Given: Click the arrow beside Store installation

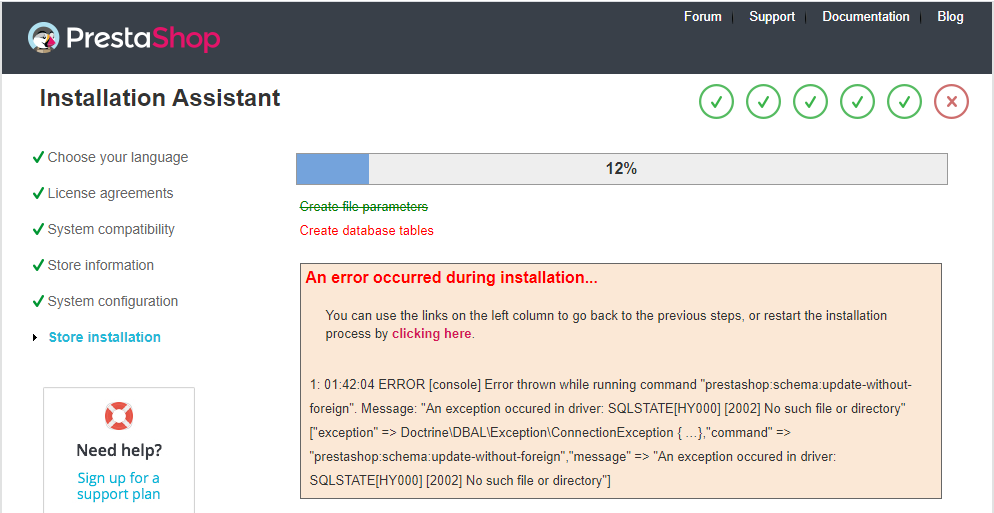Looking at the screenshot, I should [36, 337].
